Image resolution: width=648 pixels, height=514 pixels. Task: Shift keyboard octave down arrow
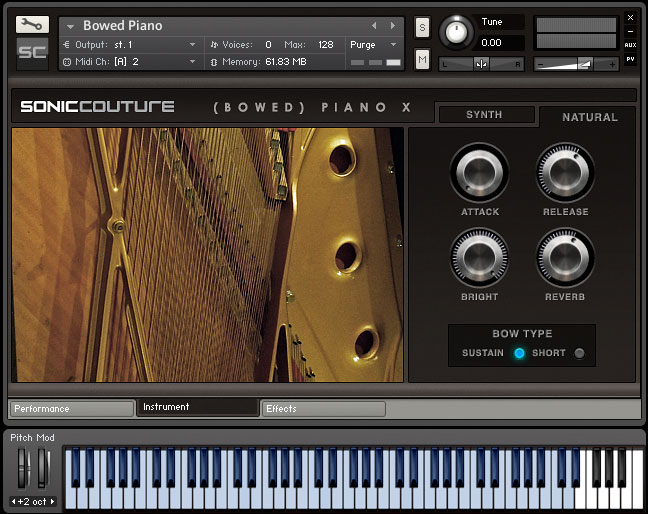point(14,502)
